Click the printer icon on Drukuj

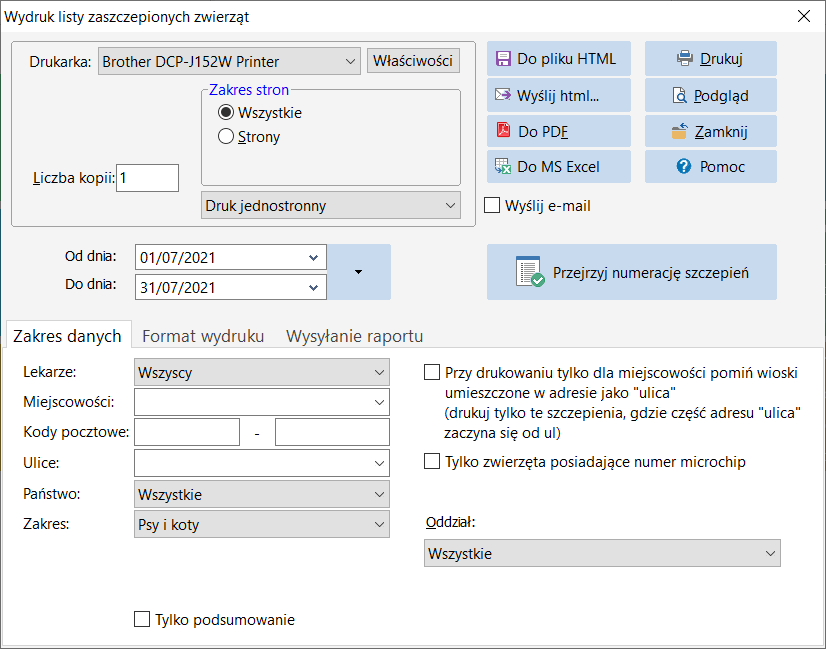pyautogui.click(x=685, y=58)
